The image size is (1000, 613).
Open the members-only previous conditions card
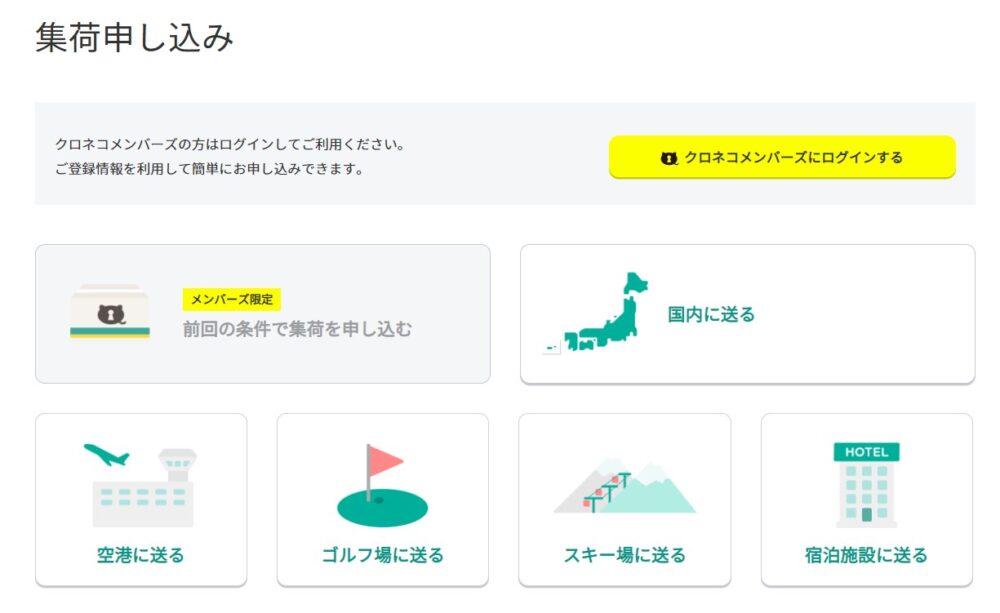pos(263,314)
